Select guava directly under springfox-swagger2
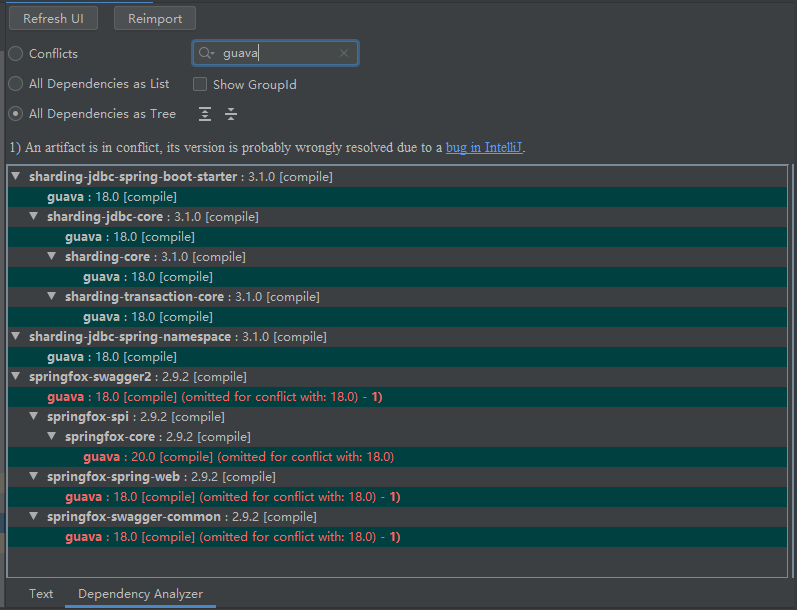 [397, 397]
